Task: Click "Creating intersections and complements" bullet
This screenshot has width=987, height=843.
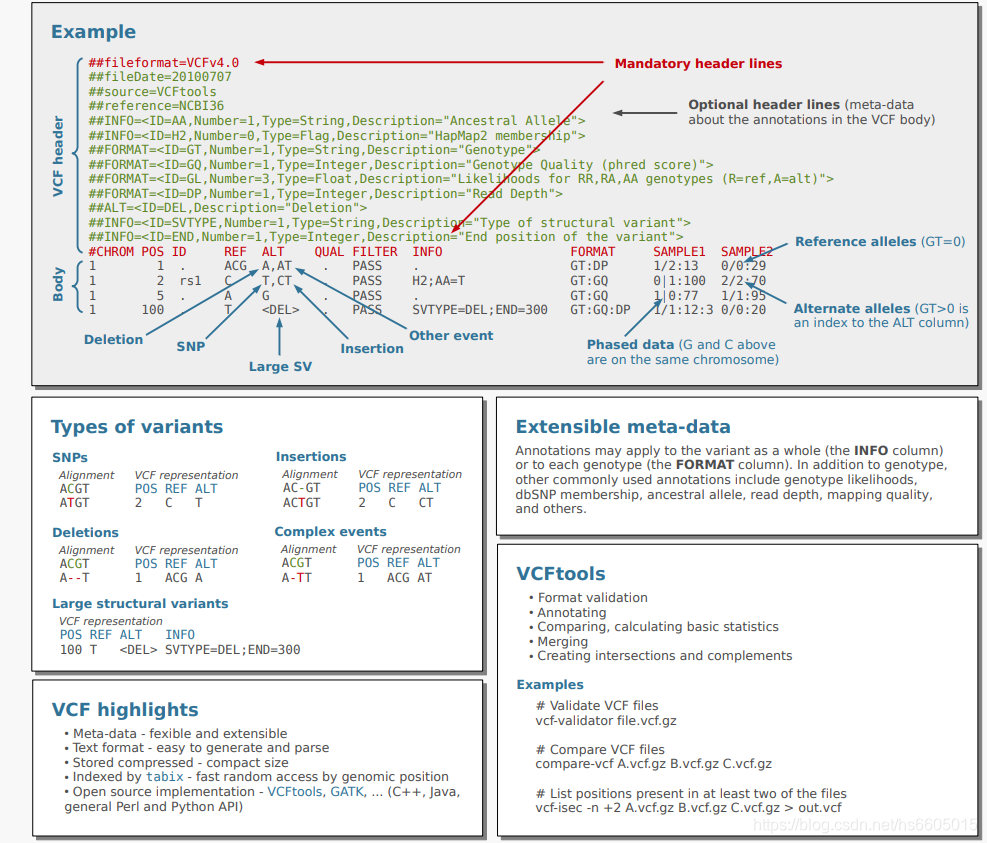Action: click(x=664, y=656)
